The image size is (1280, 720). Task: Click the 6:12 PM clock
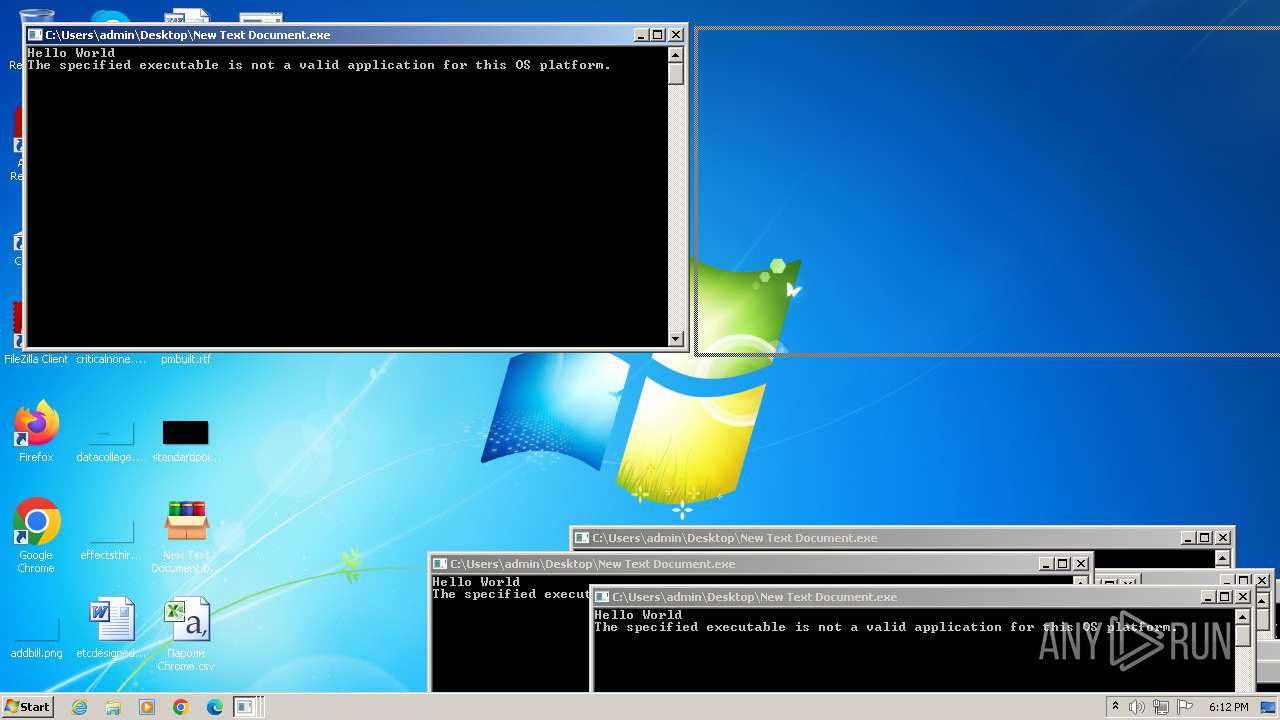click(1228, 707)
